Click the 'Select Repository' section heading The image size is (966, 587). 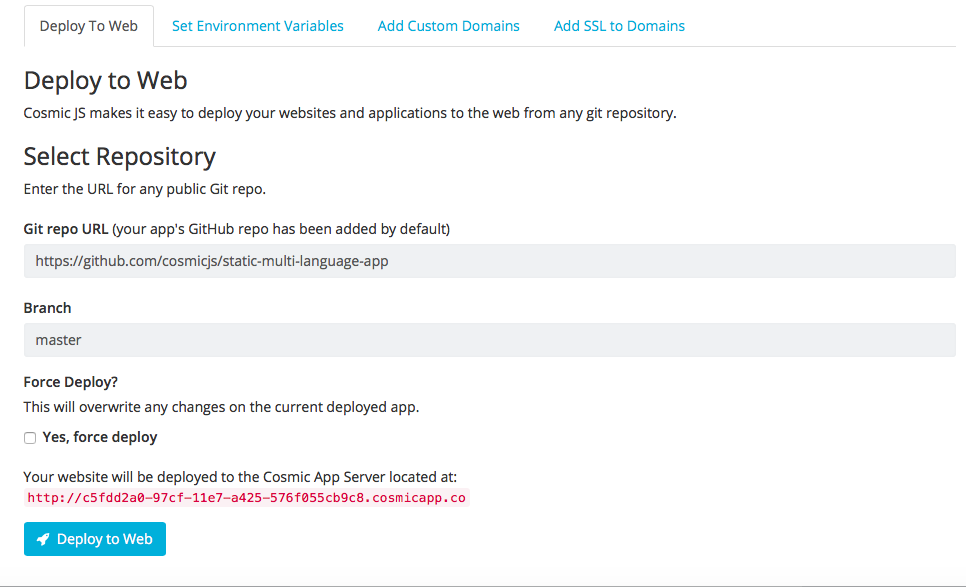[x=119, y=157]
